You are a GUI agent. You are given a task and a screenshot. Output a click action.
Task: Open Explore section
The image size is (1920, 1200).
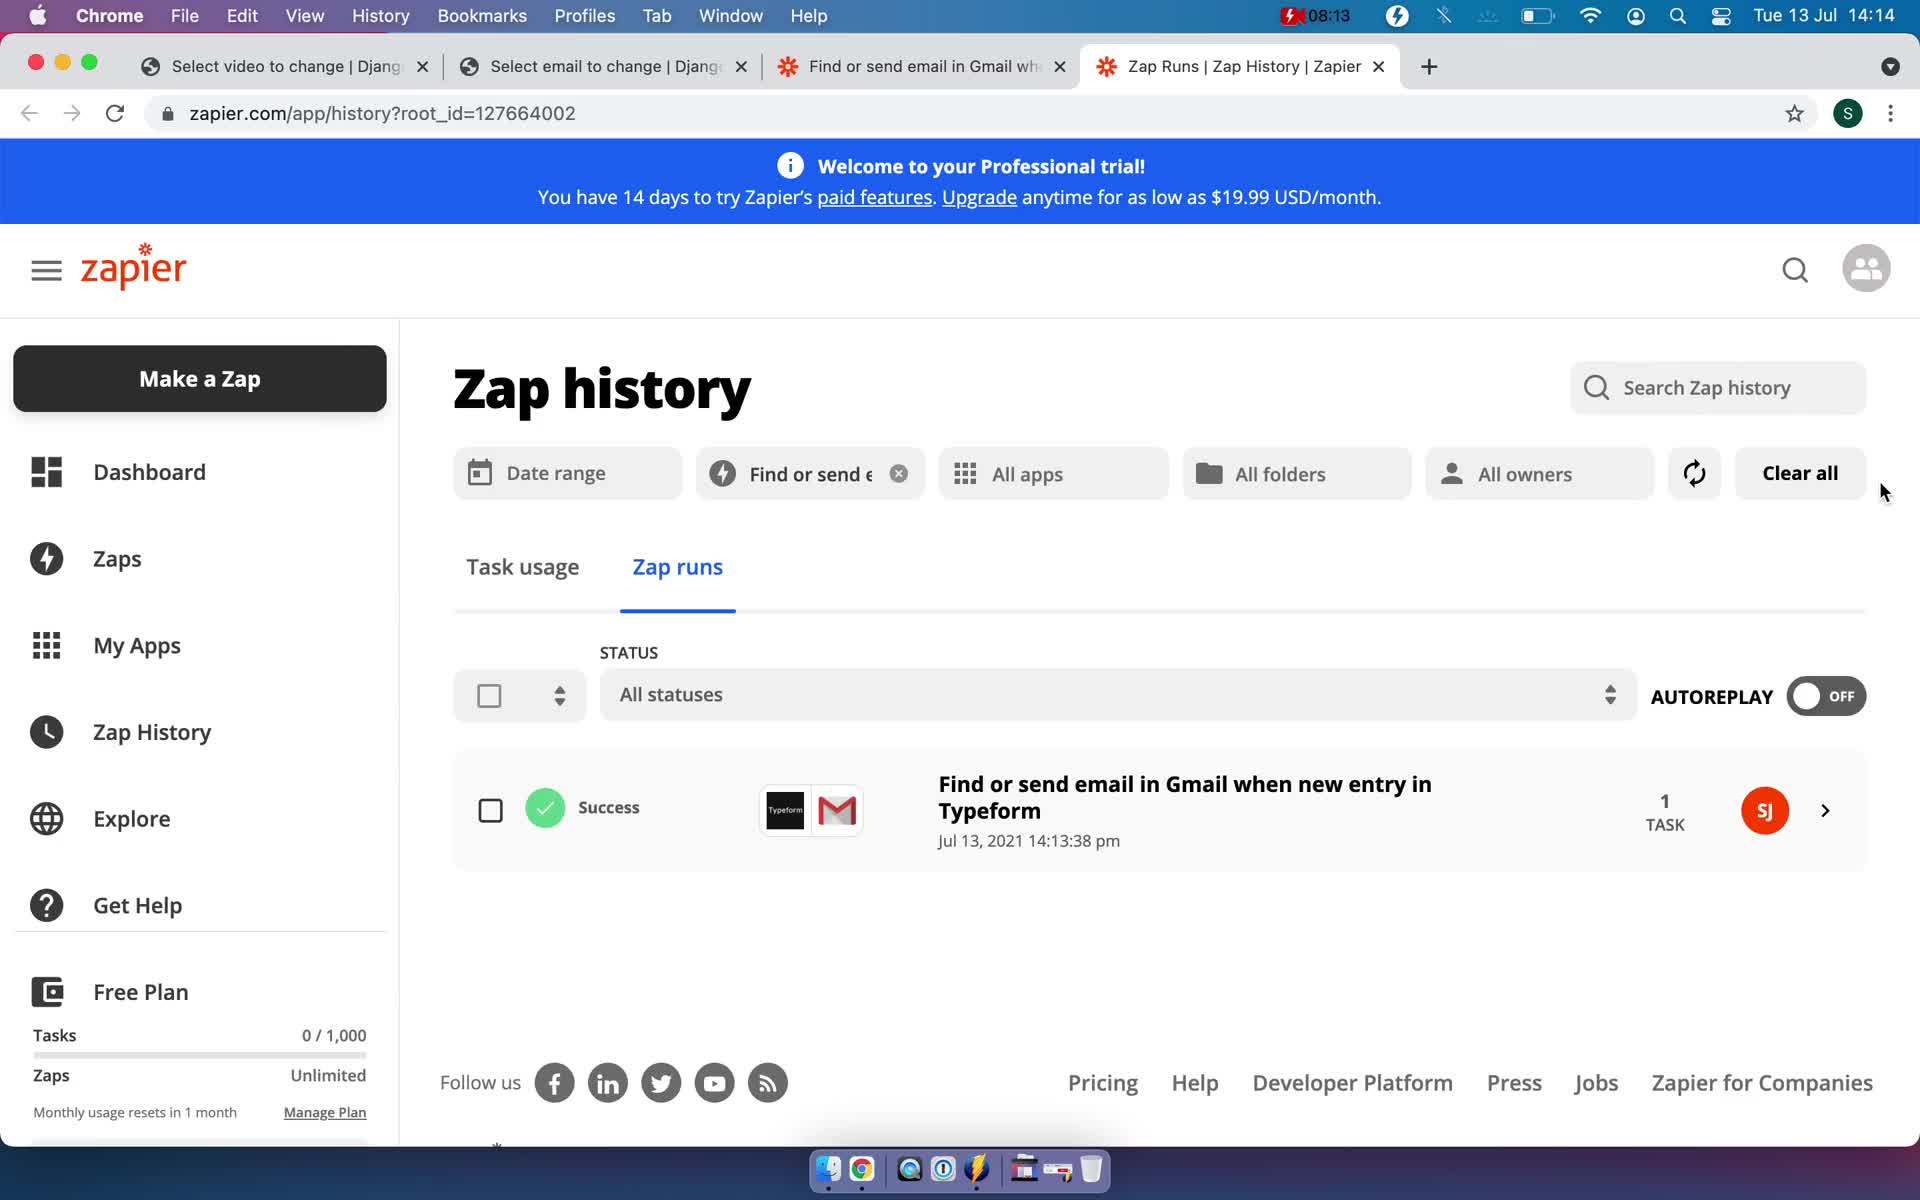[x=131, y=817]
